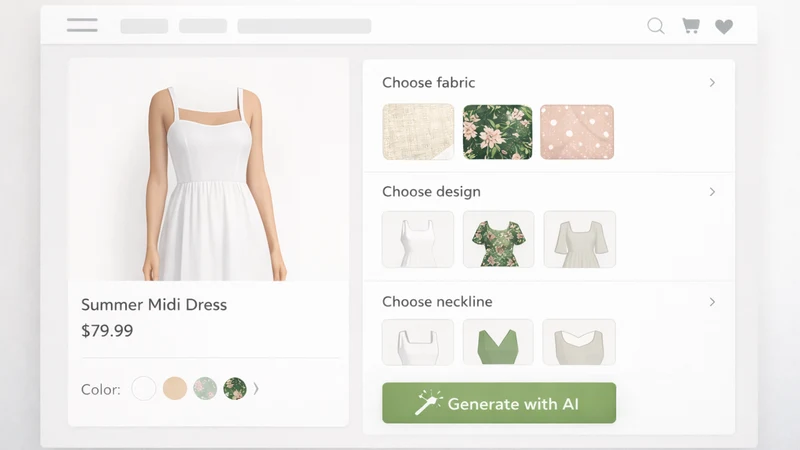Choose the beige half-sleeve dress design
800x450 pixels.
580,239
